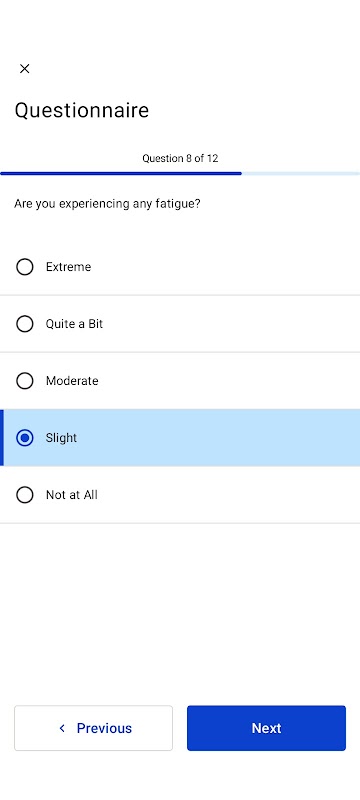Select the Extreme radio button
This screenshot has width=360, height=800.
pos(24,267)
